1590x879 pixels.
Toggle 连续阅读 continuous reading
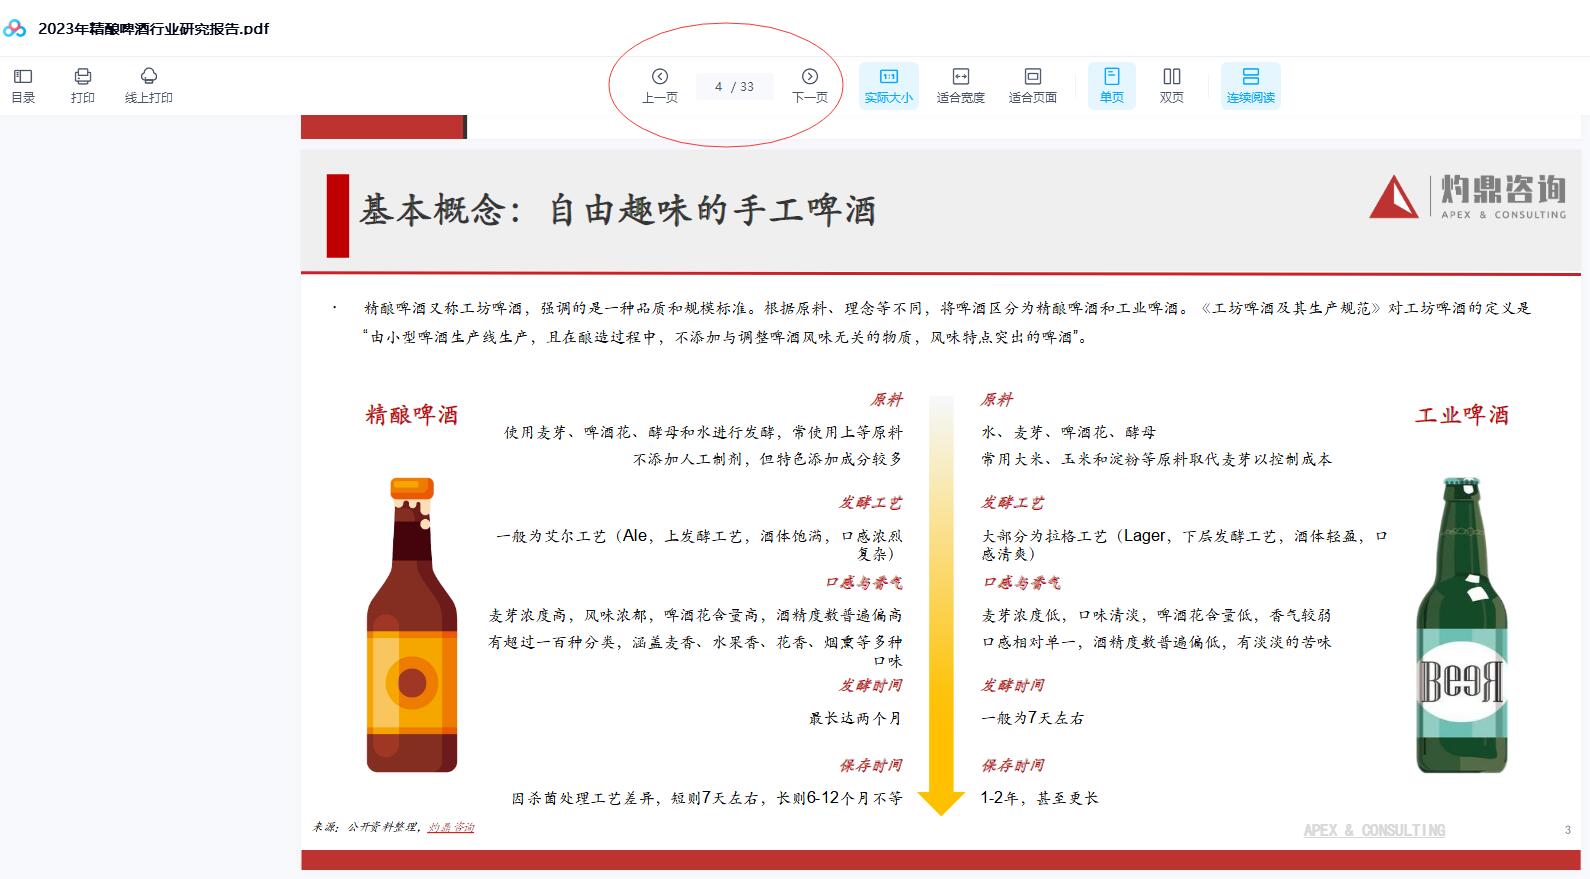click(x=1250, y=86)
